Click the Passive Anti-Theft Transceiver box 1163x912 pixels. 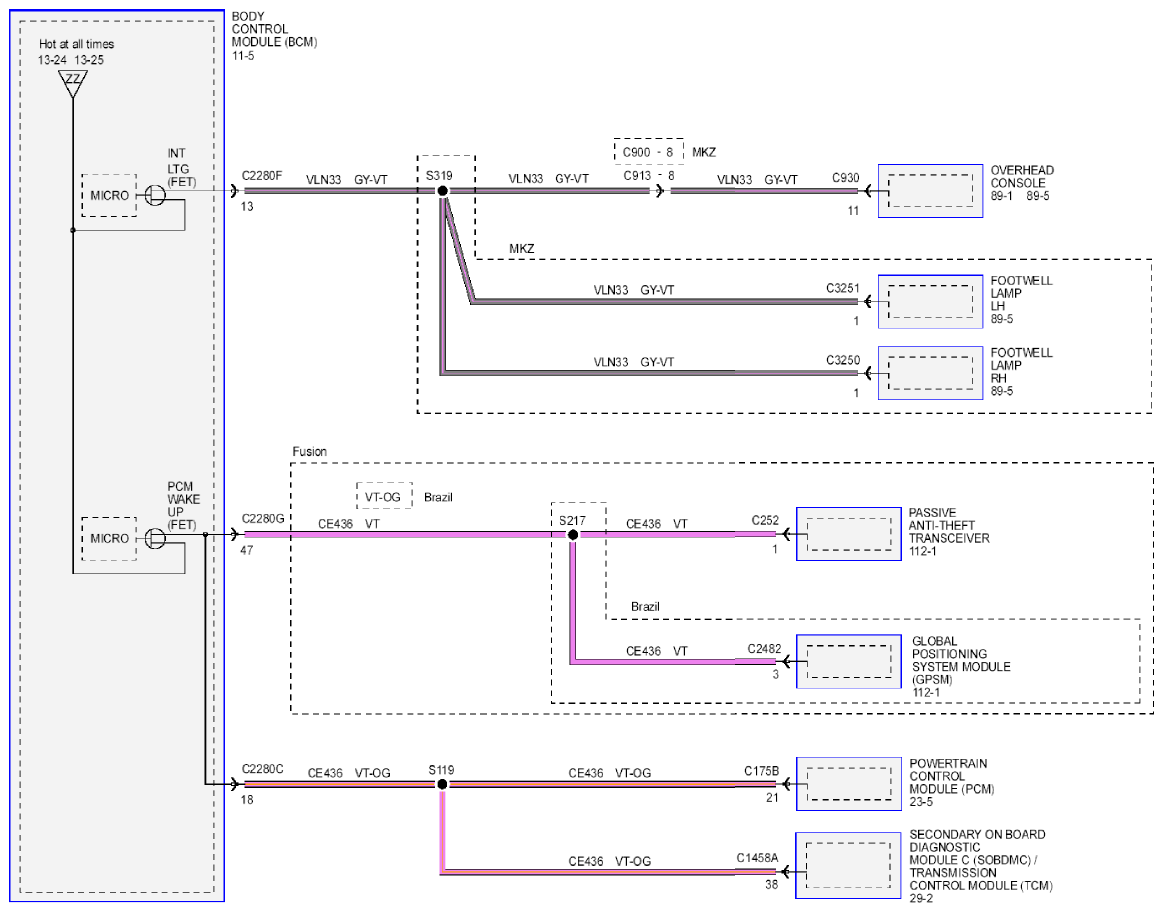point(849,534)
